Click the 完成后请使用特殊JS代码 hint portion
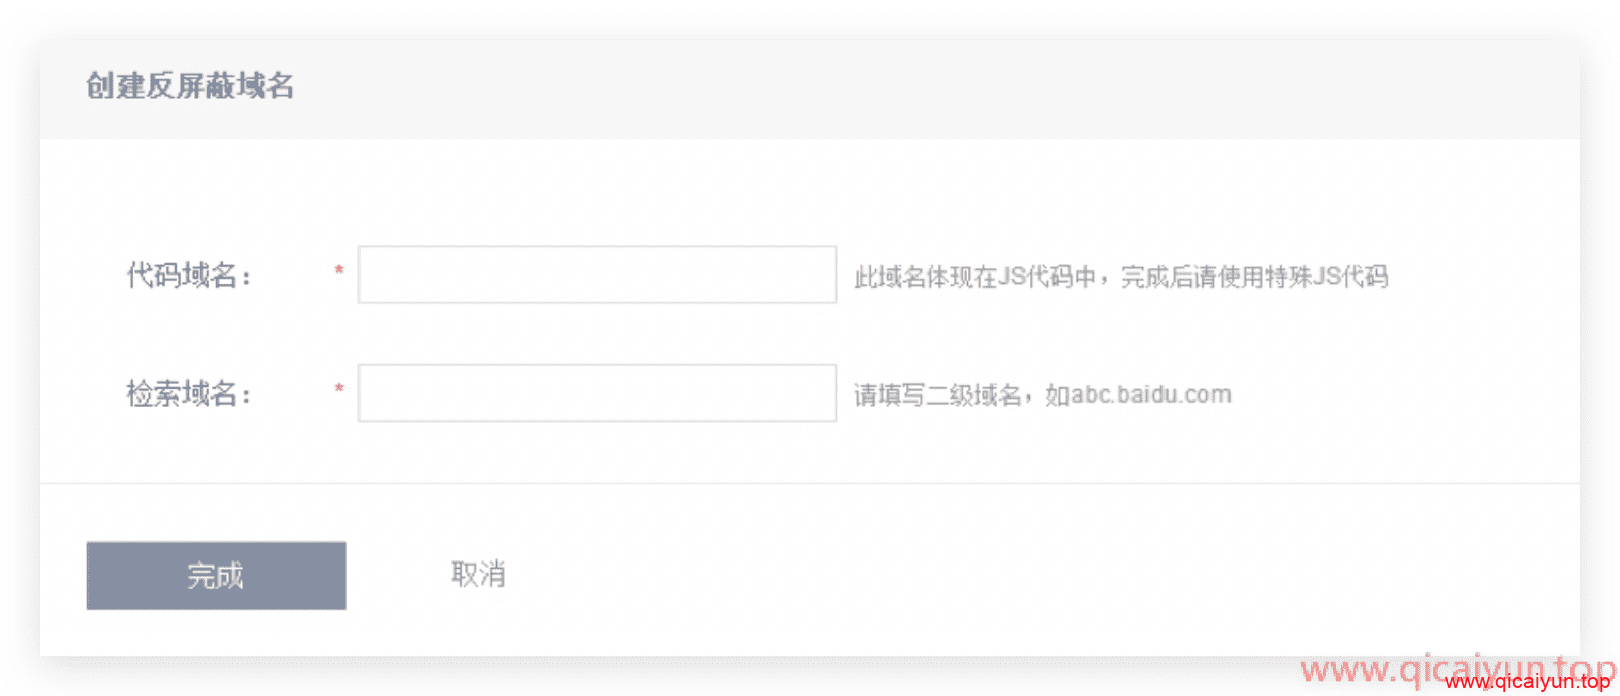 (x=1255, y=277)
